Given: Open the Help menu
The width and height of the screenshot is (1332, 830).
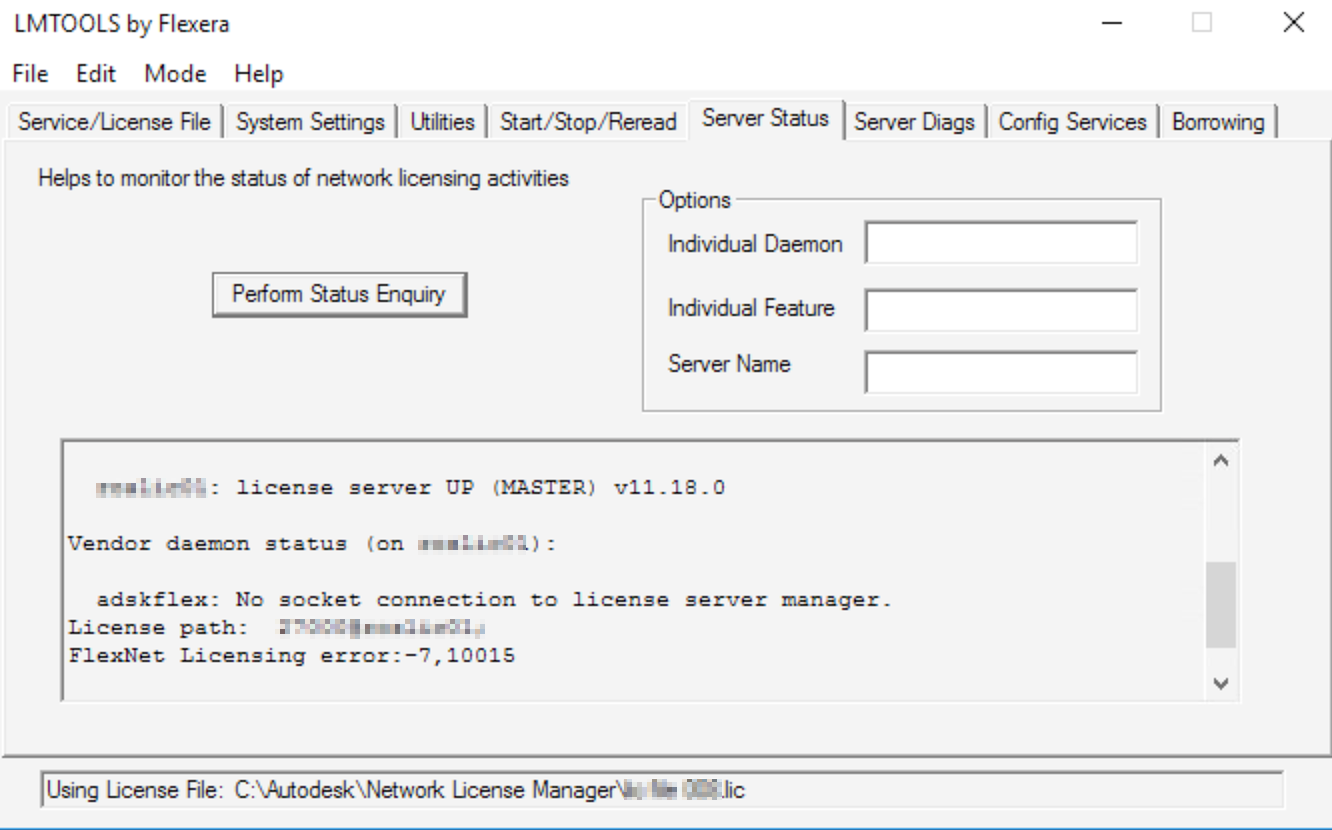Looking at the screenshot, I should 259,74.
